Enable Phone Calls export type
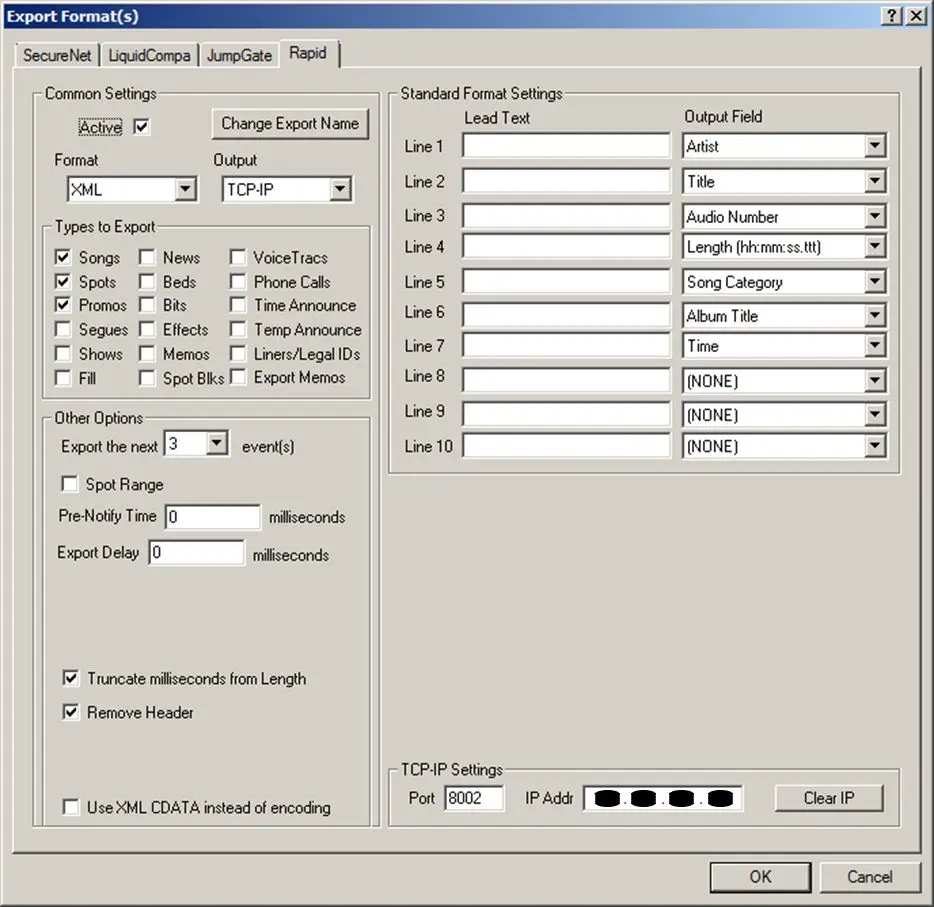Image resolution: width=934 pixels, height=907 pixels. coord(238,281)
